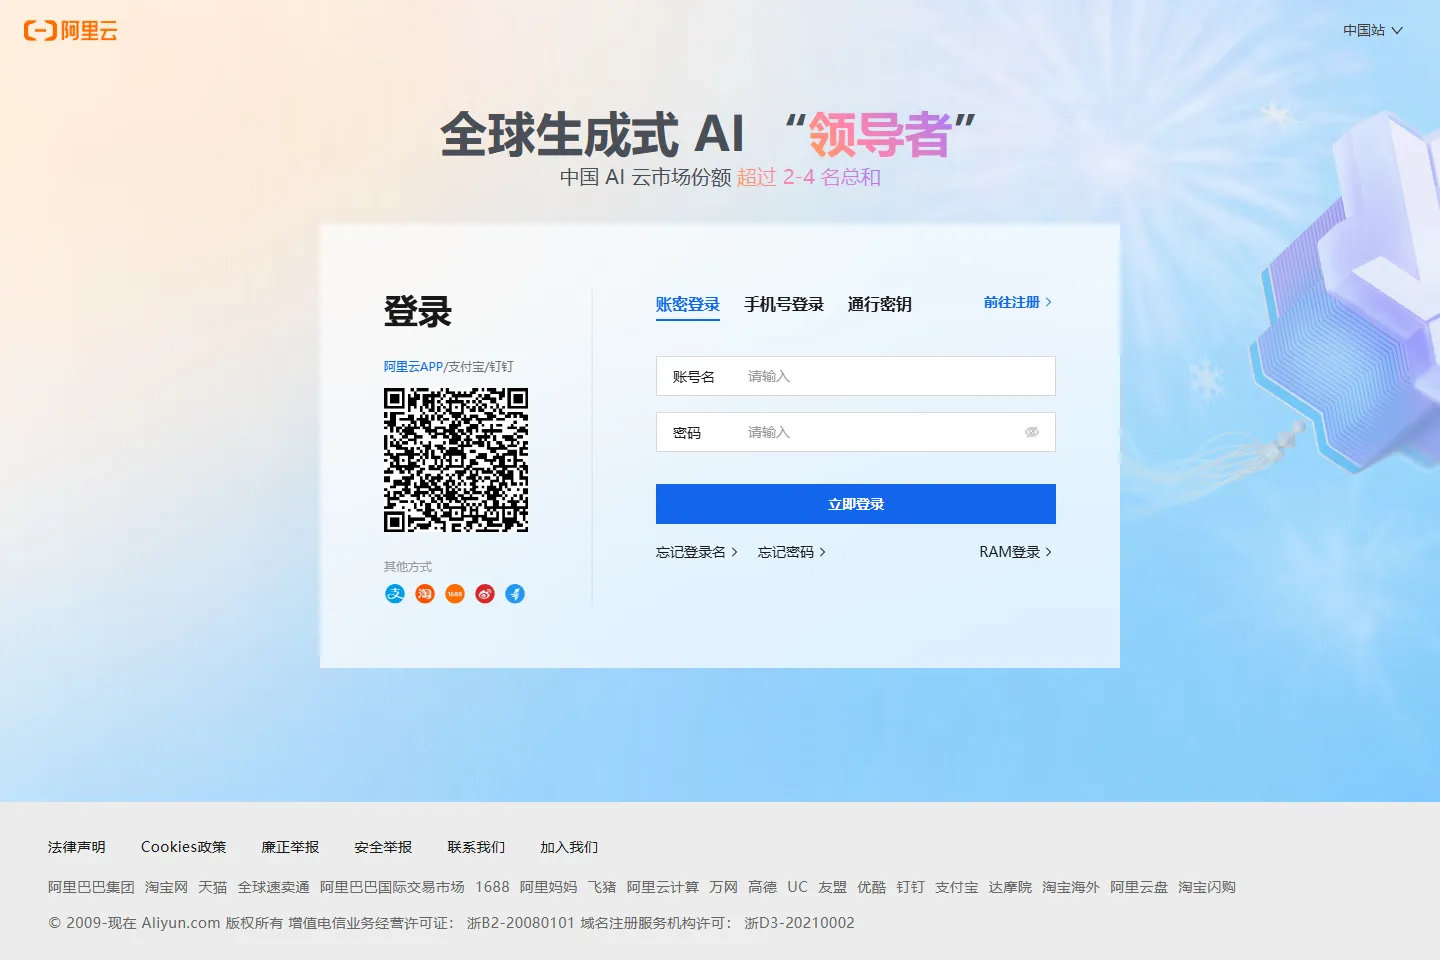Viewport: 1440px width, 960px height.
Task: Open the 淘宝闪购 footer link
Action: click(1207, 887)
